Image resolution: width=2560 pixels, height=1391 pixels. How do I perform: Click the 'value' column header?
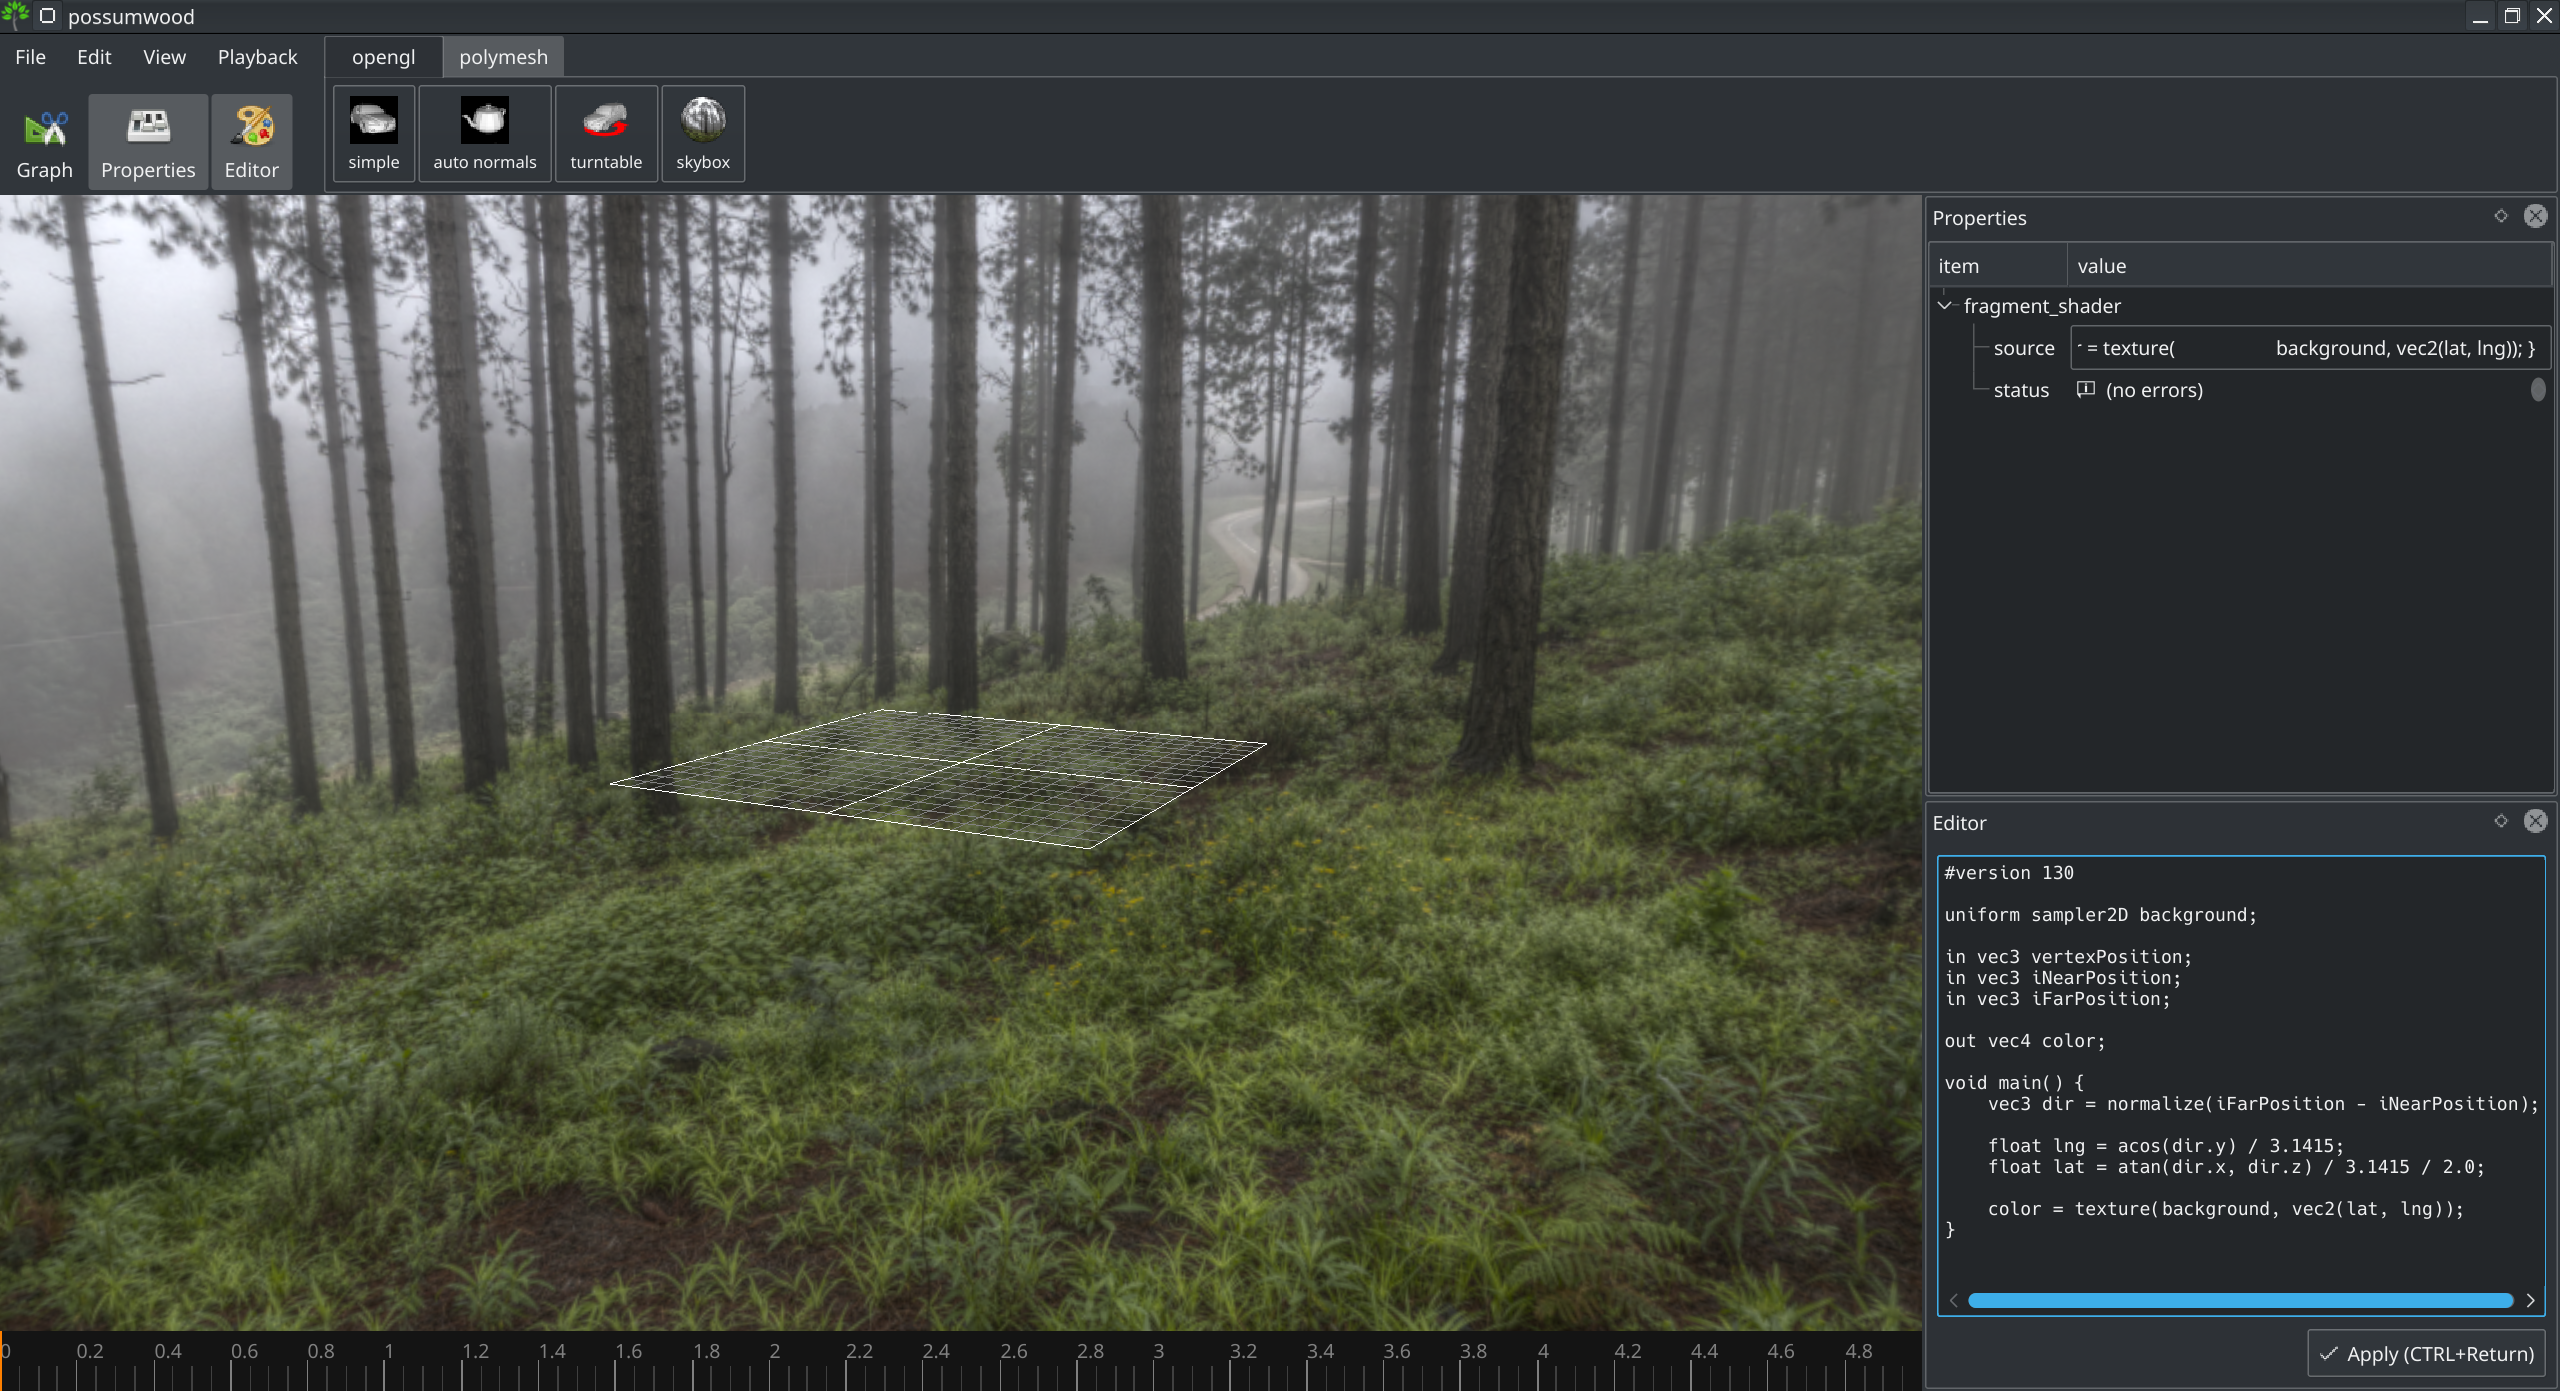[x=2309, y=265]
